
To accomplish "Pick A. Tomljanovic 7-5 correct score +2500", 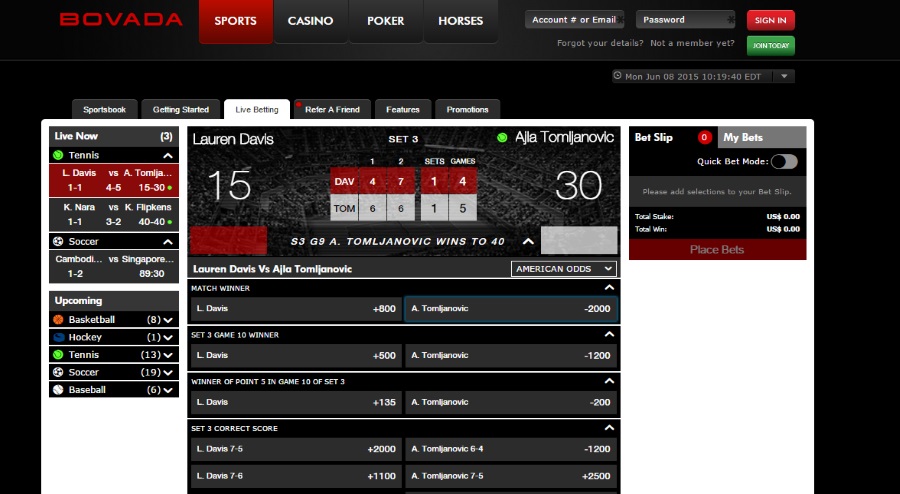I will (x=511, y=476).
